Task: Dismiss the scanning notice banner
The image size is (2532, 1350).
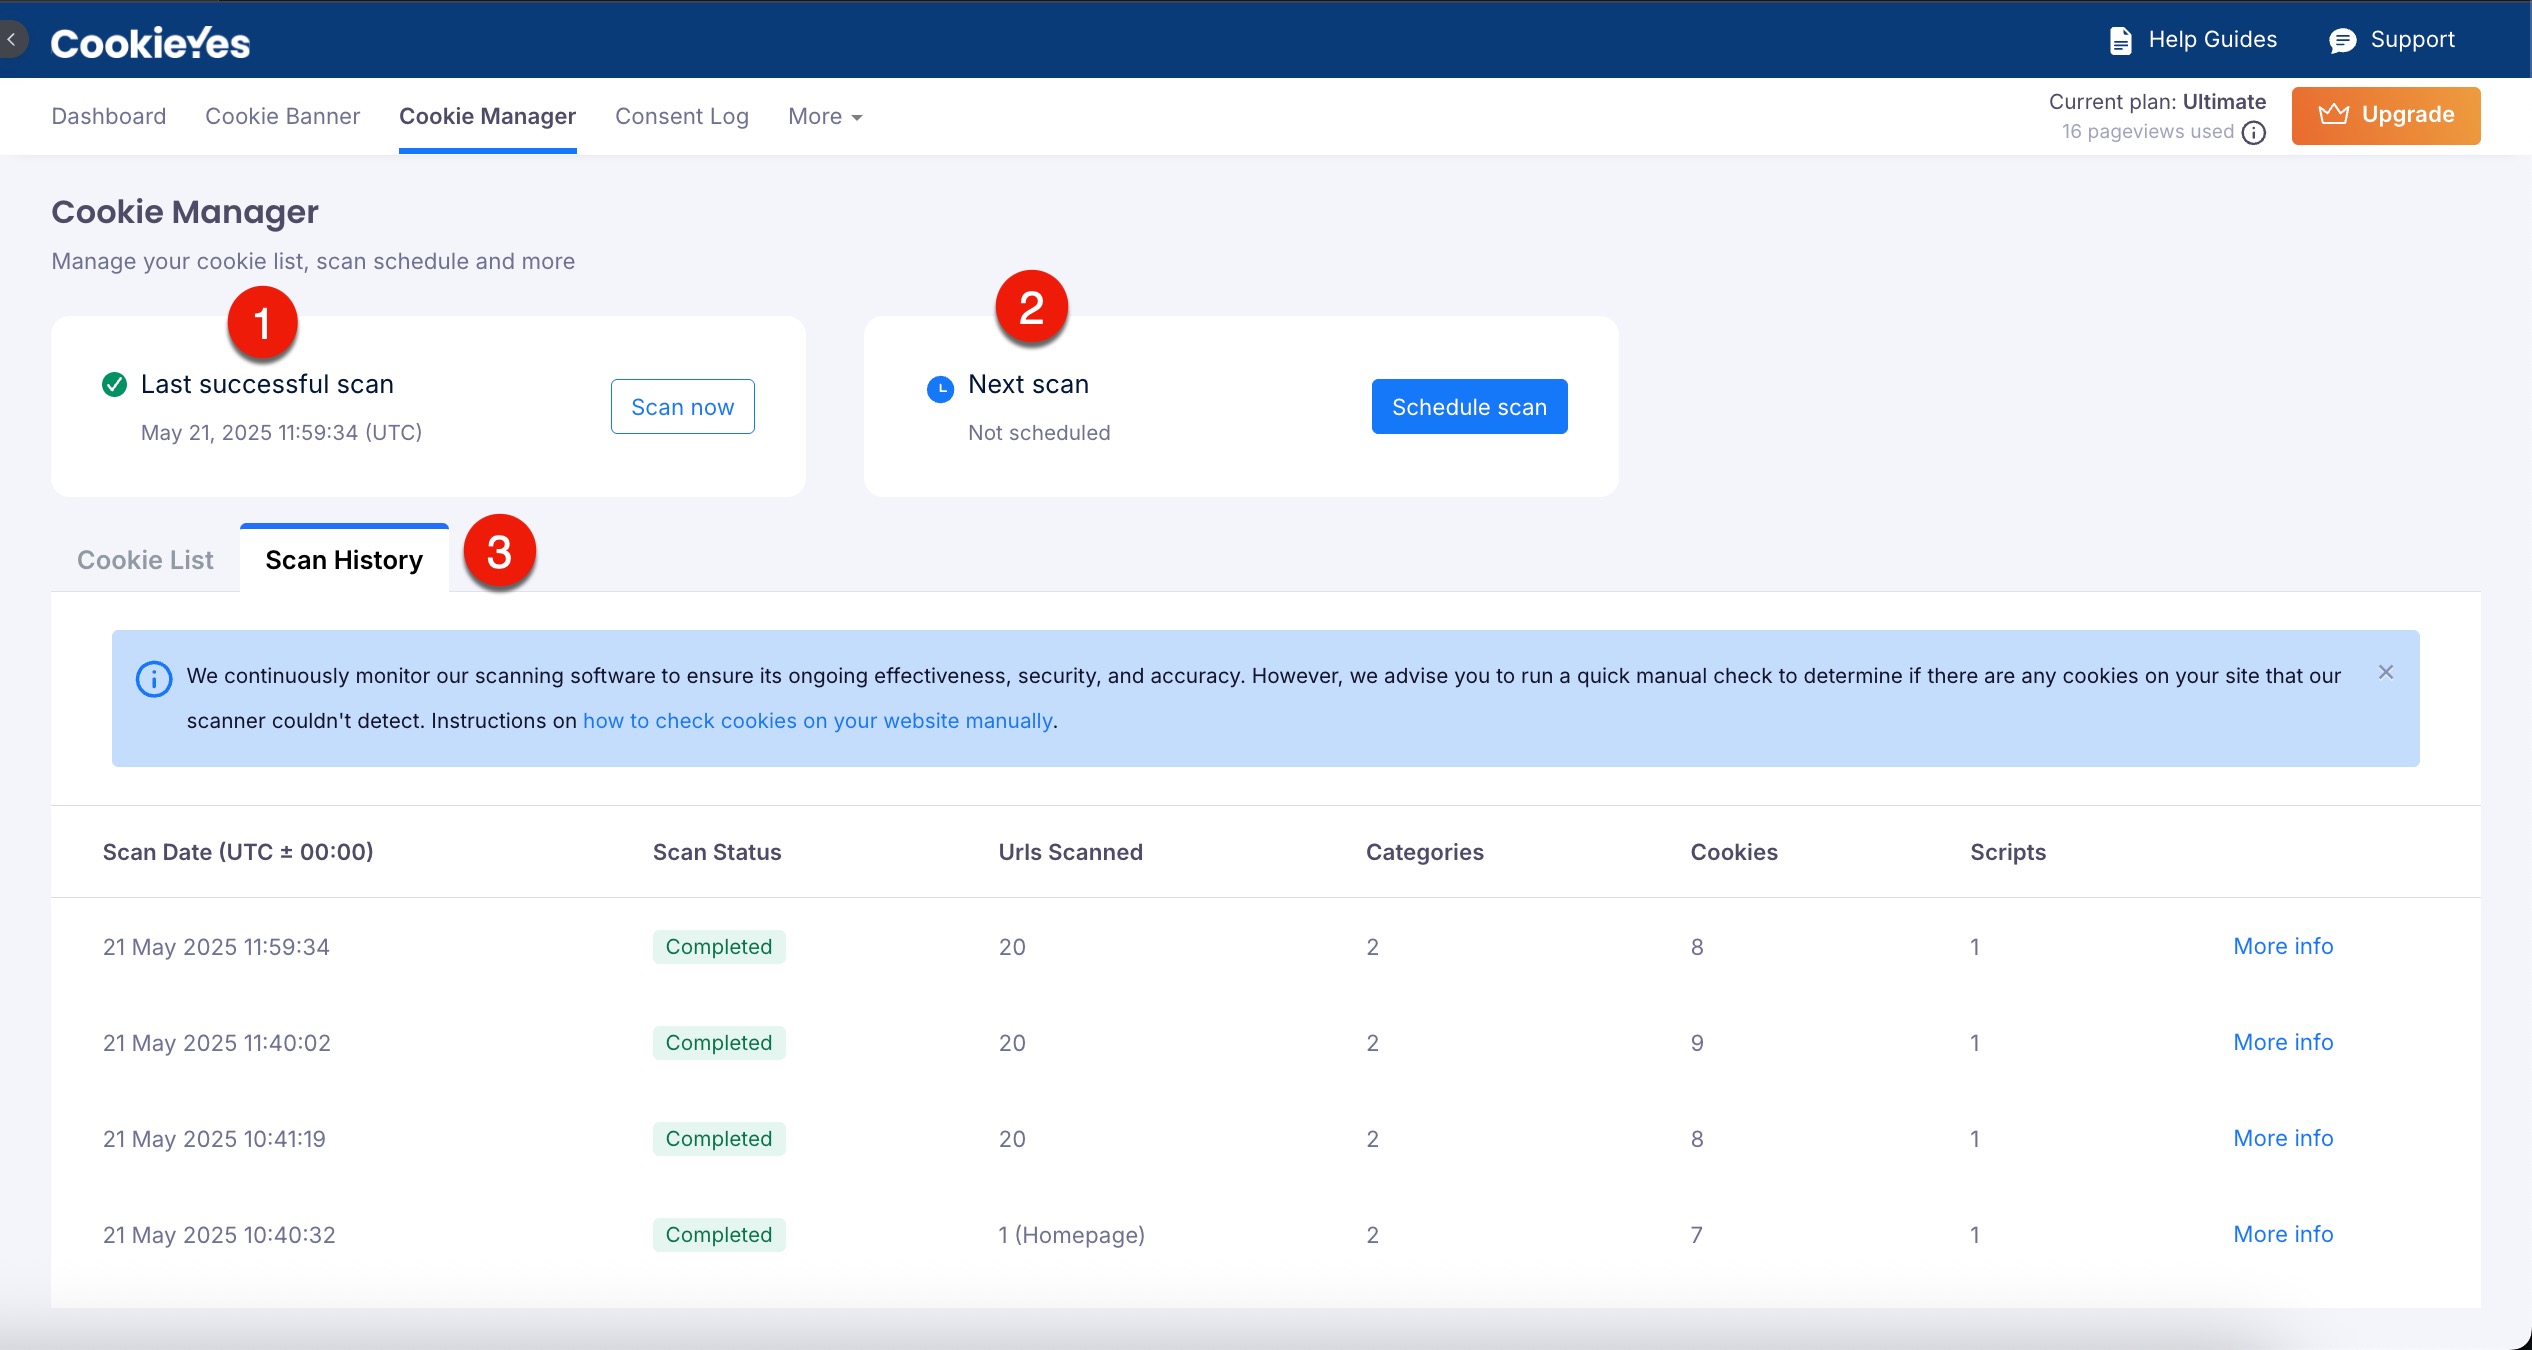Action: pyautogui.click(x=2386, y=672)
